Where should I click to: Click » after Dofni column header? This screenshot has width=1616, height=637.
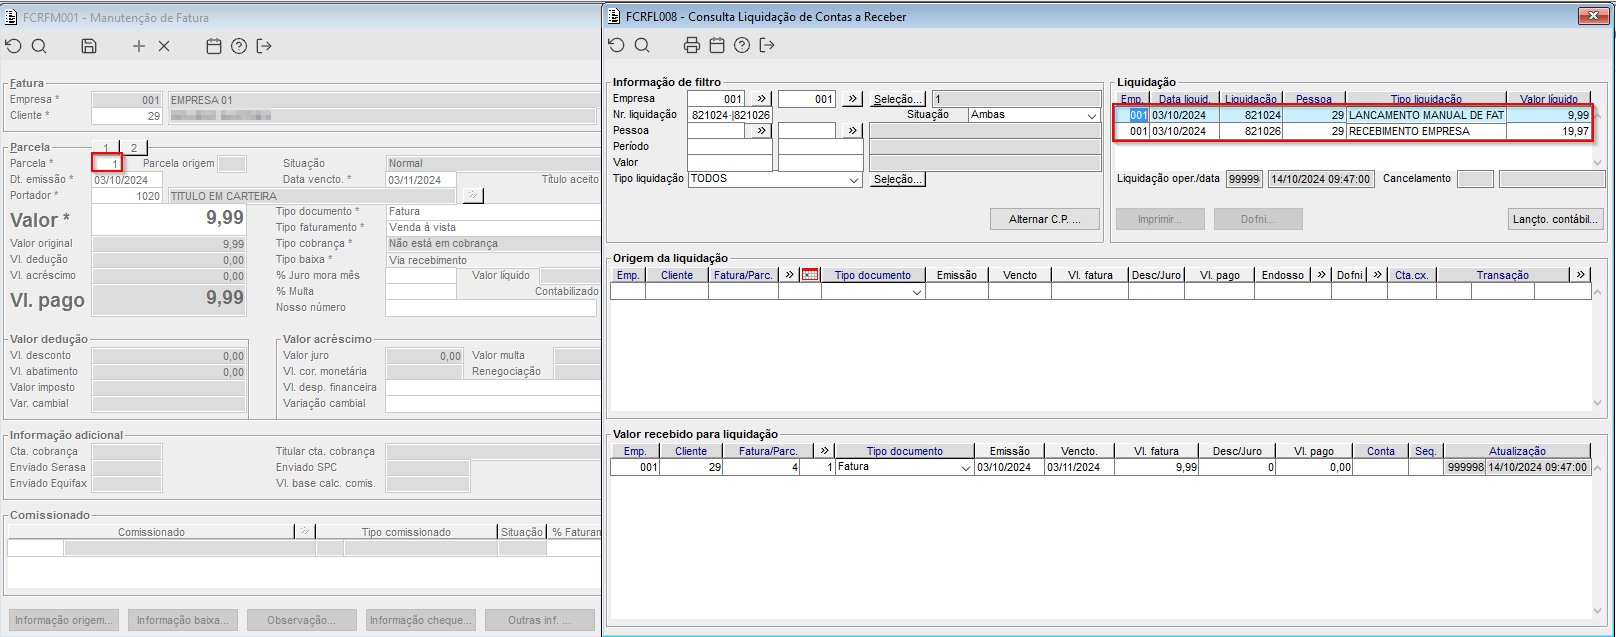[1378, 275]
